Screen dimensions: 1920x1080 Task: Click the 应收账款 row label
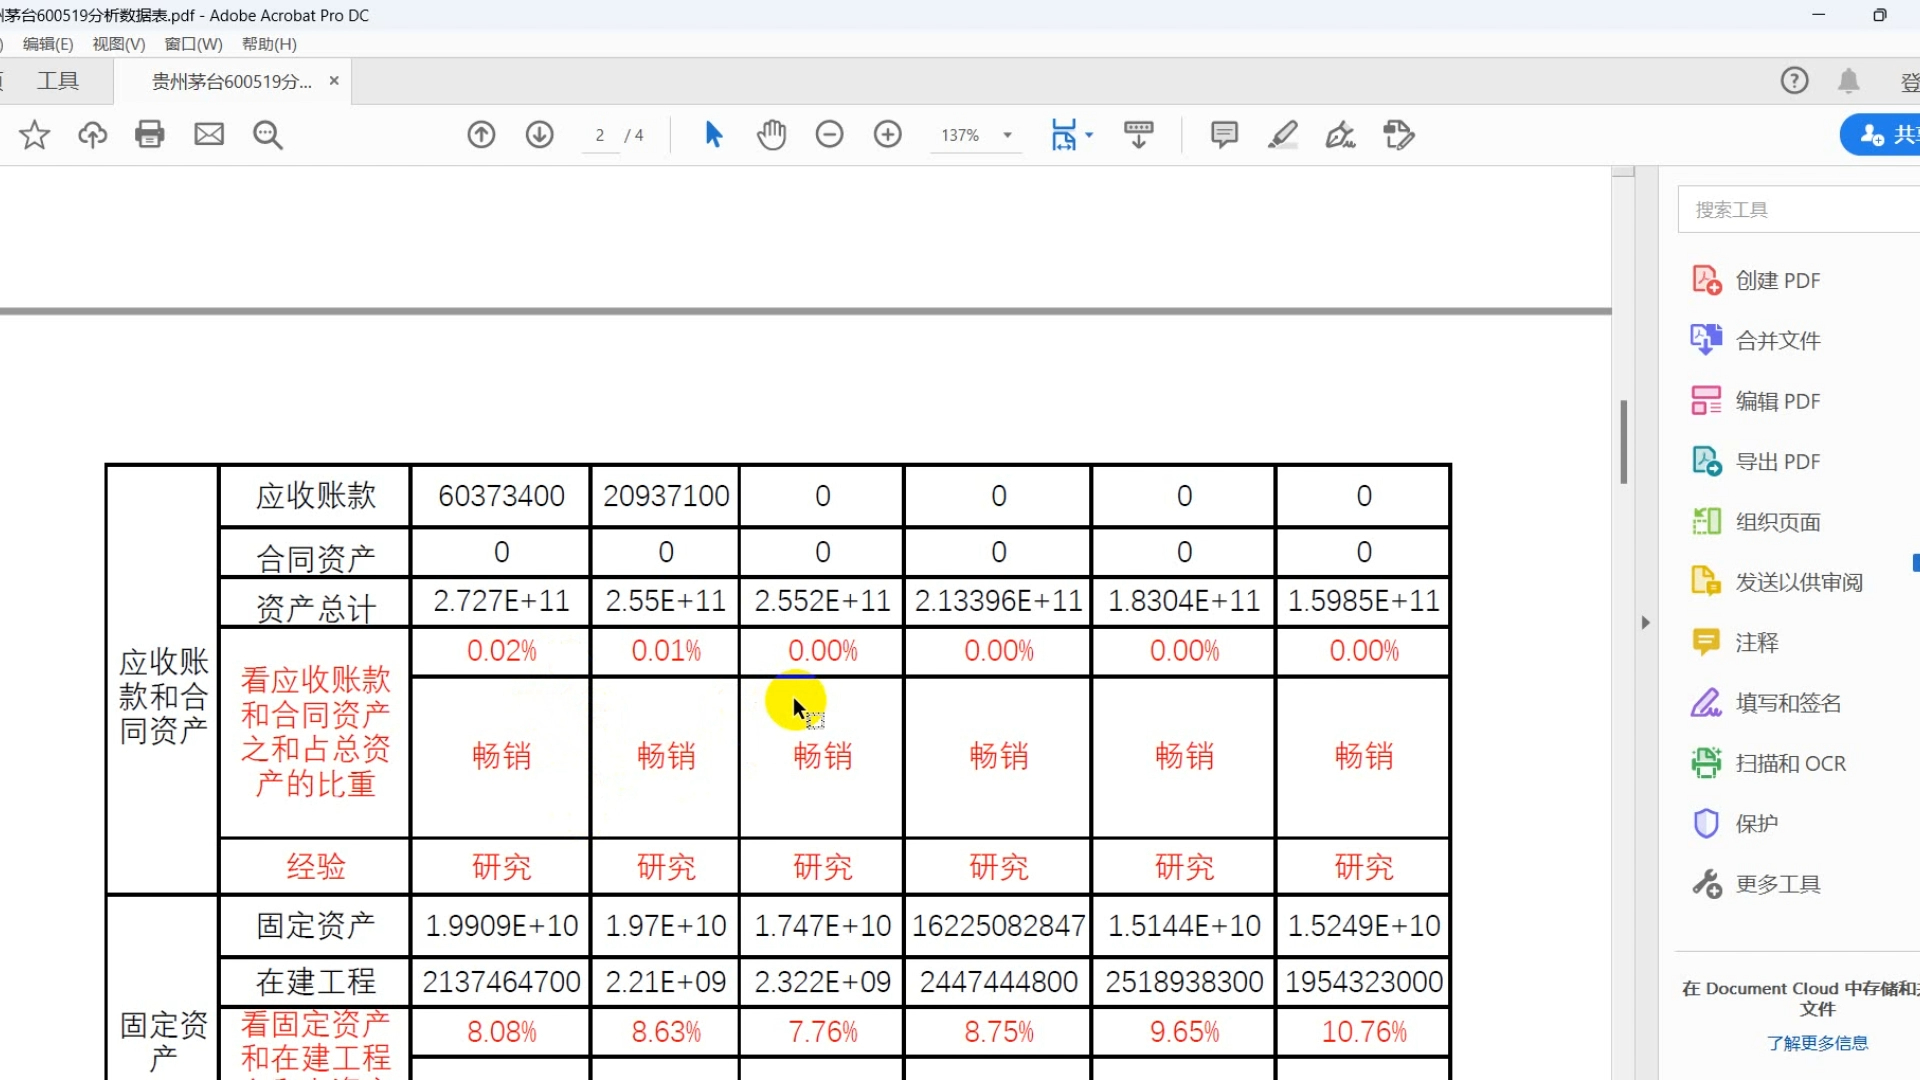pos(315,496)
